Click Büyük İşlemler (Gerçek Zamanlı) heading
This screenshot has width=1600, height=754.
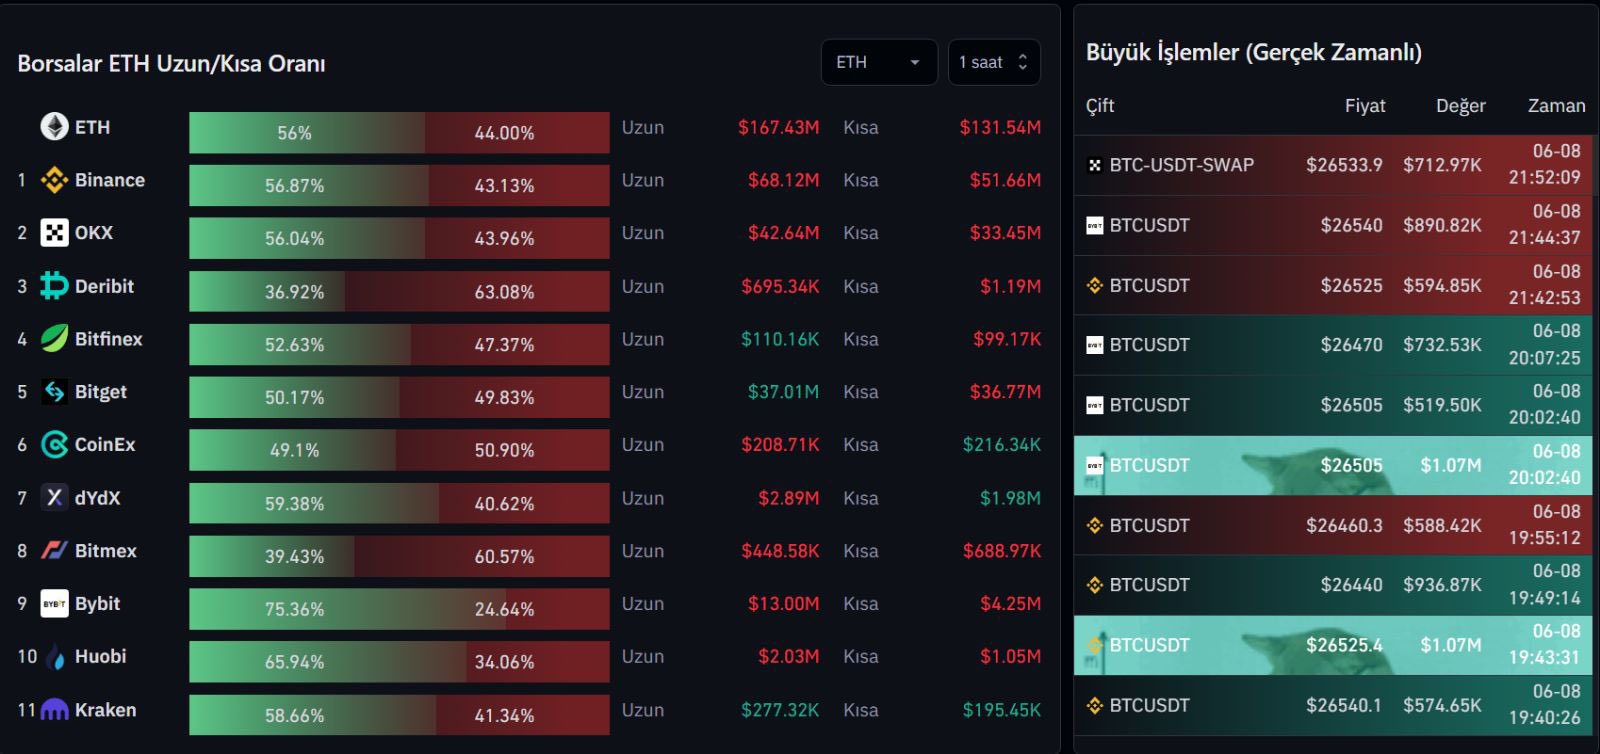click(1254, 52)
